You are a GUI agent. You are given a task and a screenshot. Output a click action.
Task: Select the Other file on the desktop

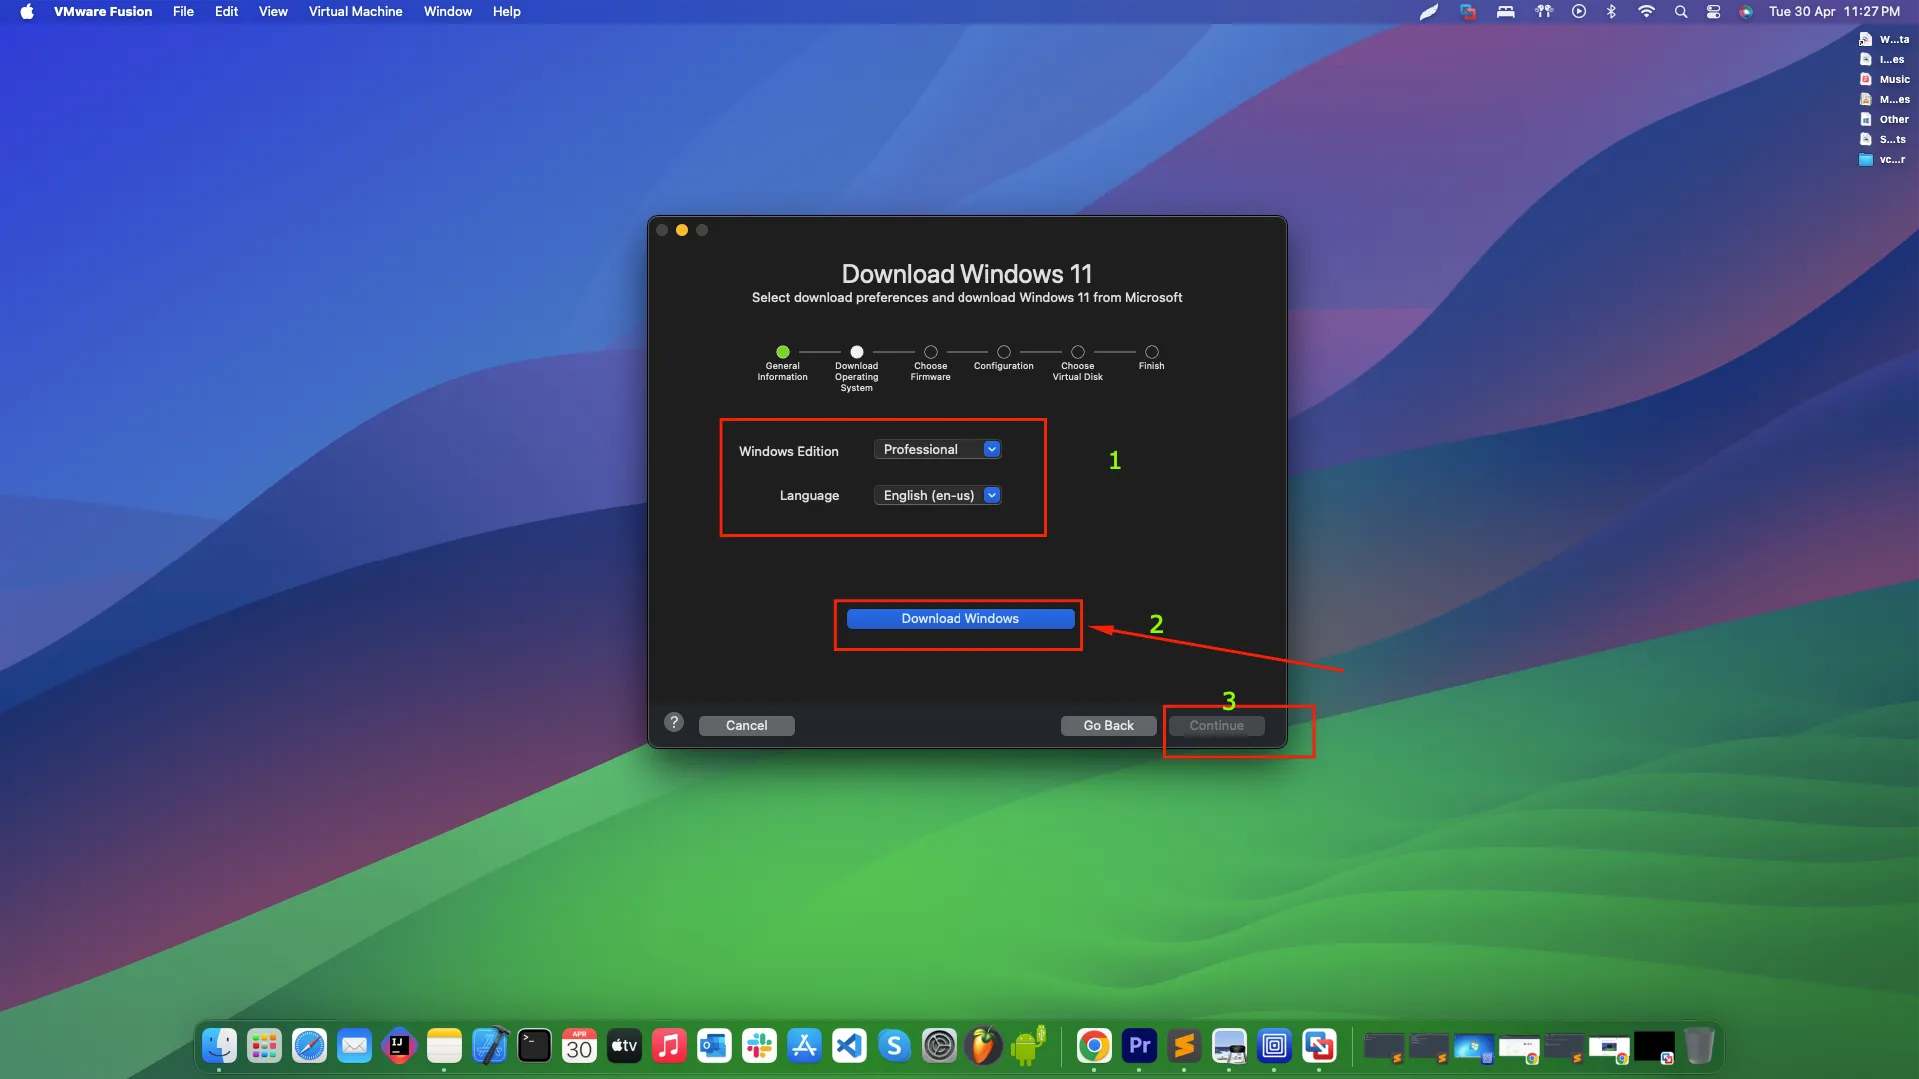pyautogui.click(x=1884, y=119)
